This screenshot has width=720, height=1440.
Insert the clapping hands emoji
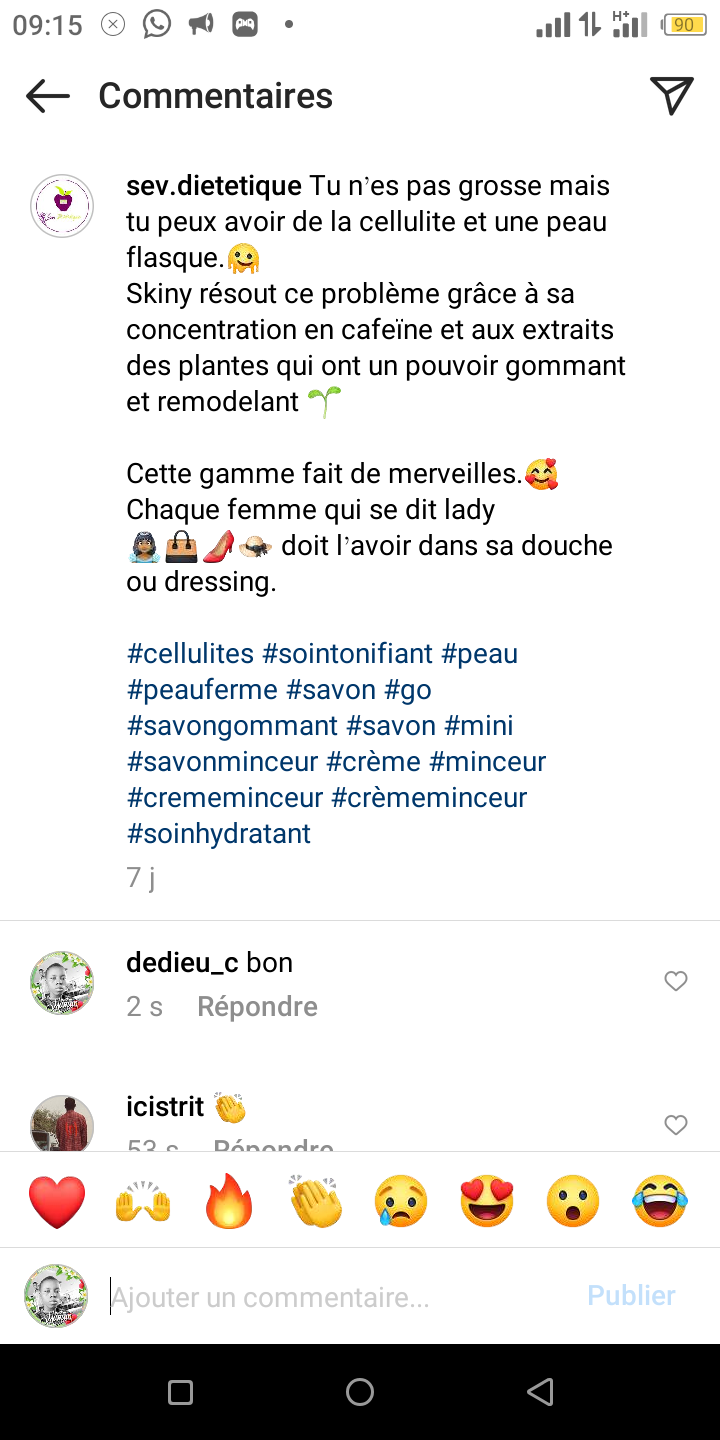[x=316, y=1201]
